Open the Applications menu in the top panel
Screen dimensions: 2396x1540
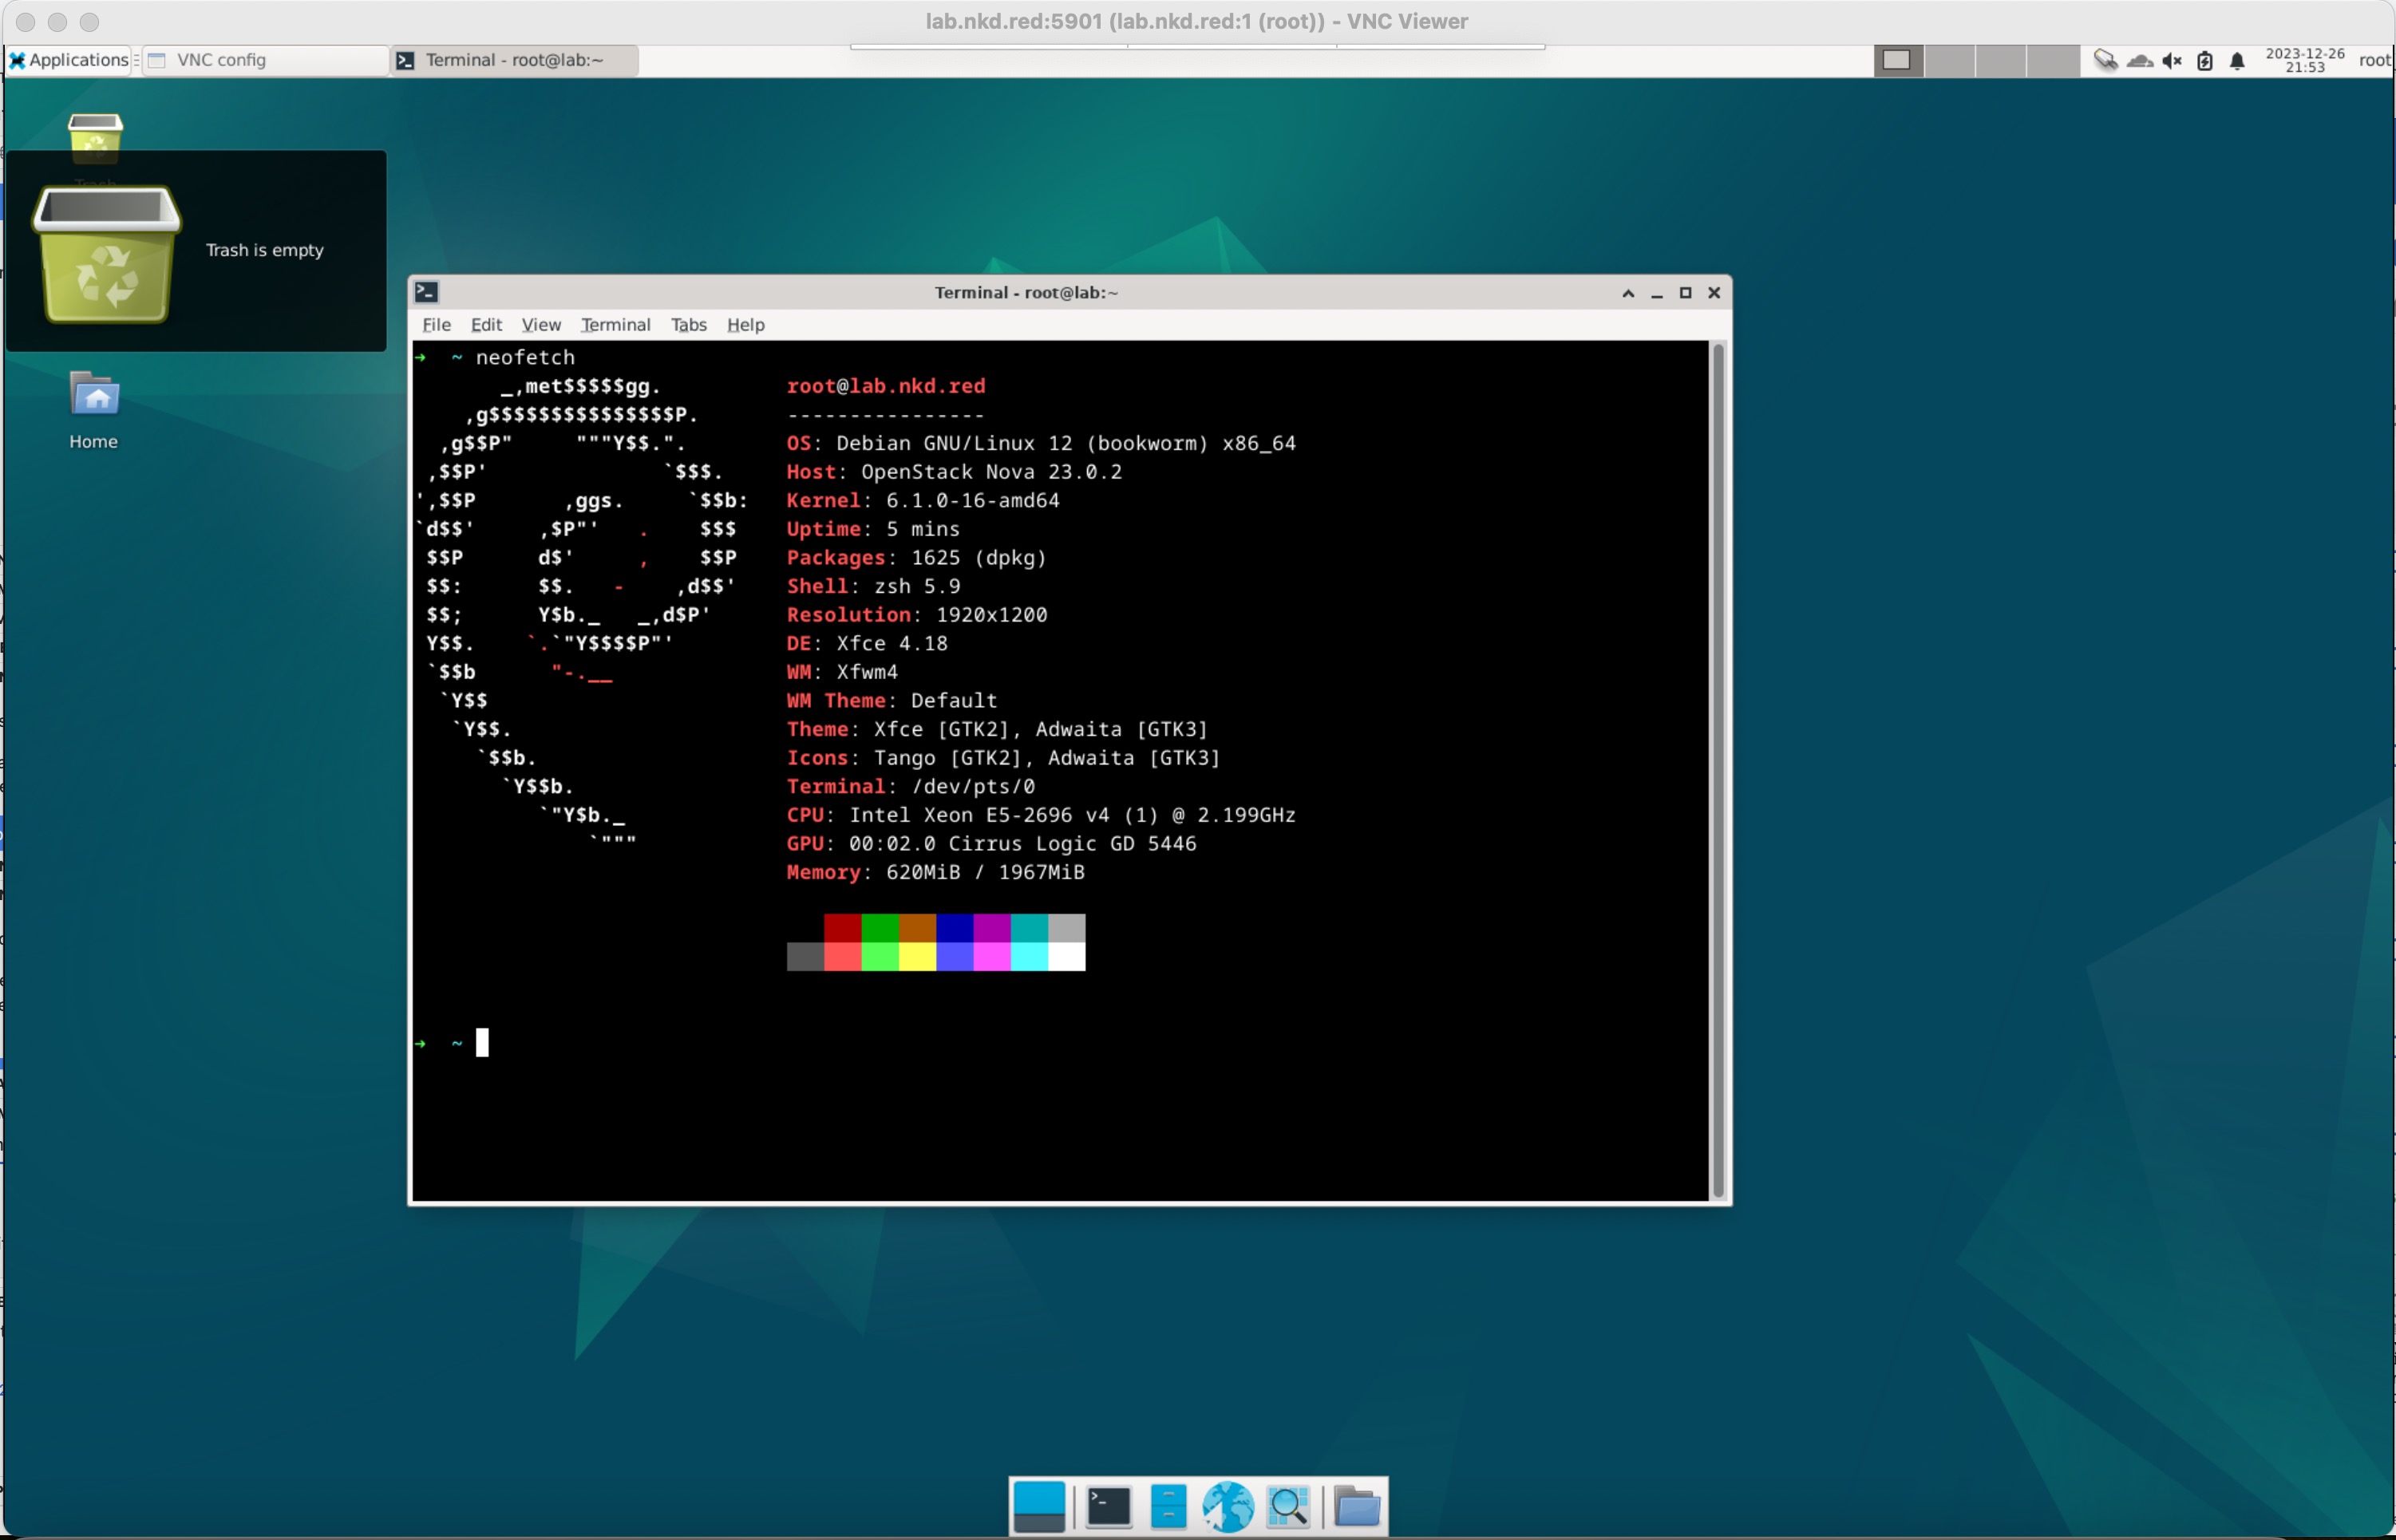pyautogui.click(x=68, y=60)
